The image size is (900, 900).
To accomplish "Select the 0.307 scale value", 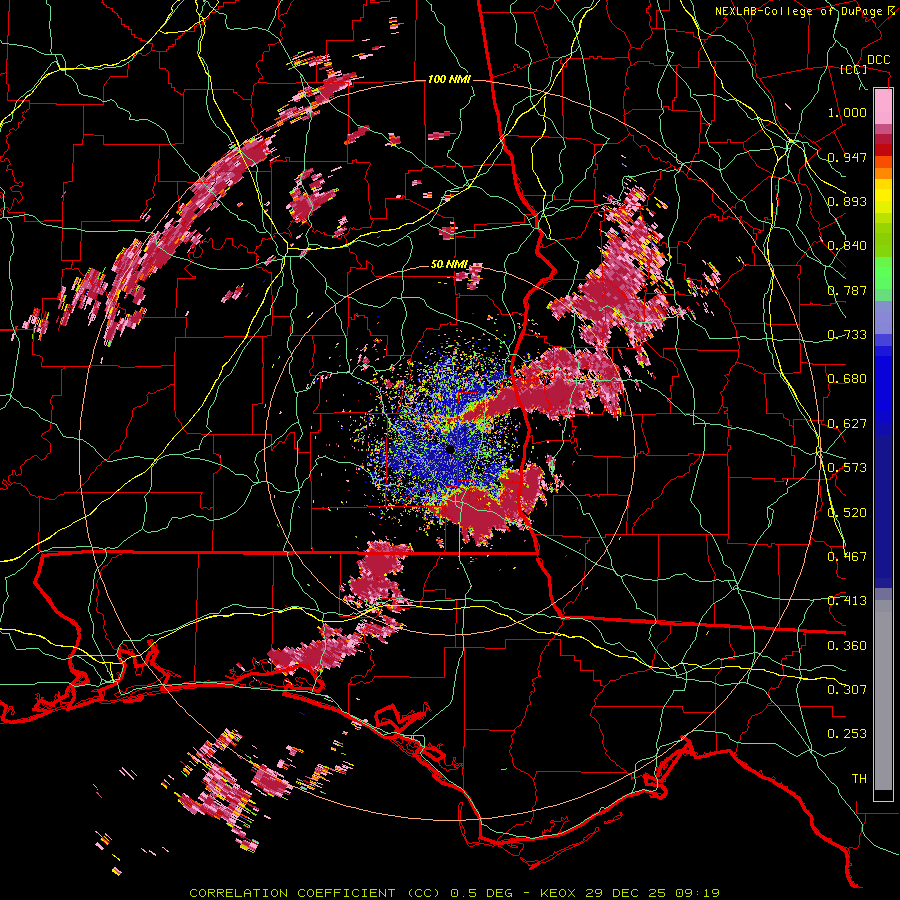I will pos(847,690).
